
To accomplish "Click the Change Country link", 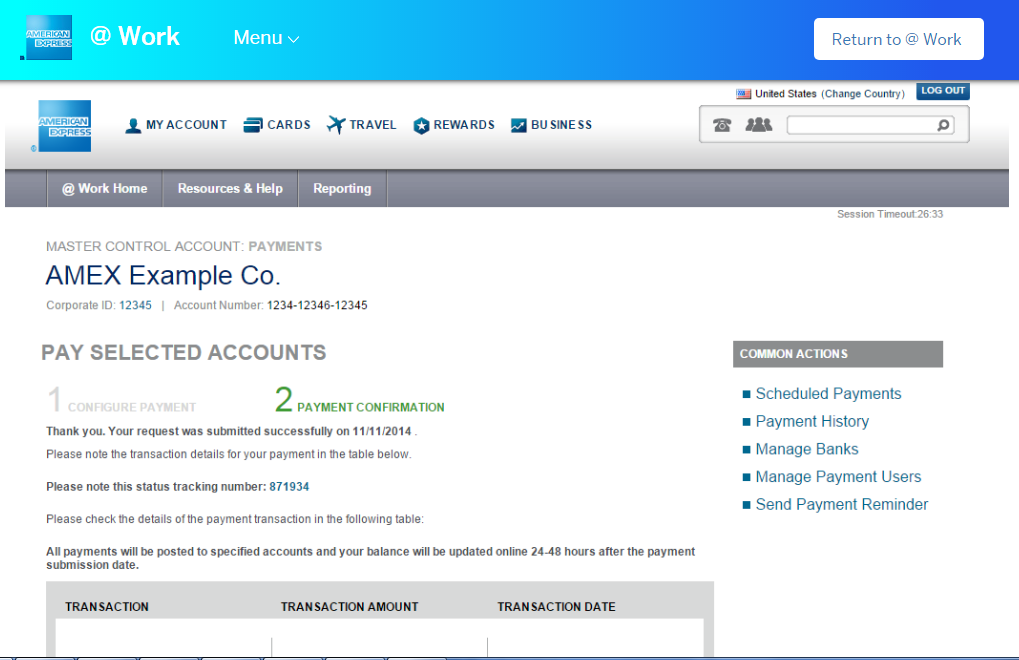I will coord(863,94).
